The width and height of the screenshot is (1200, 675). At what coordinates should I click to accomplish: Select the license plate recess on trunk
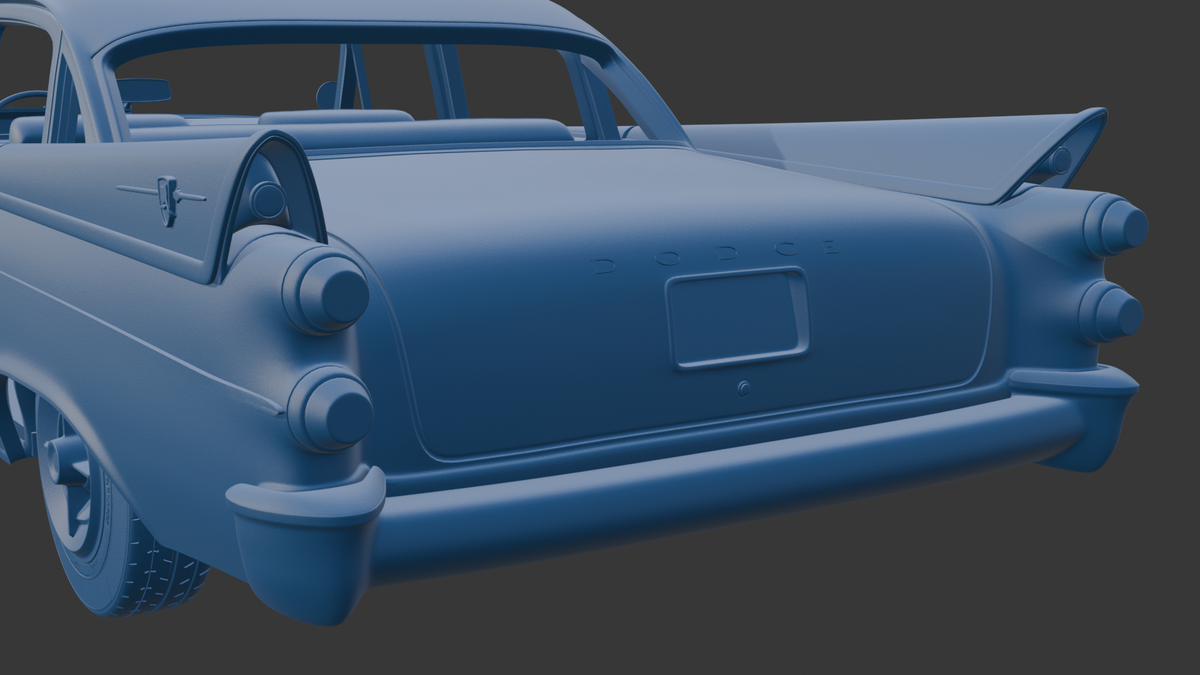point(738,318)
